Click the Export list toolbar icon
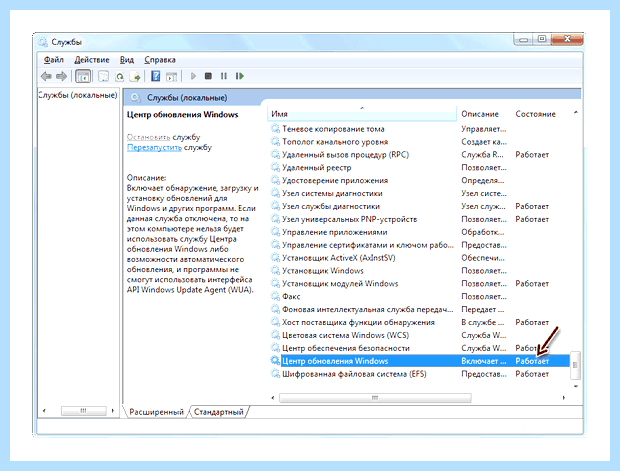620x471 pixels. [x=135, y=76]
